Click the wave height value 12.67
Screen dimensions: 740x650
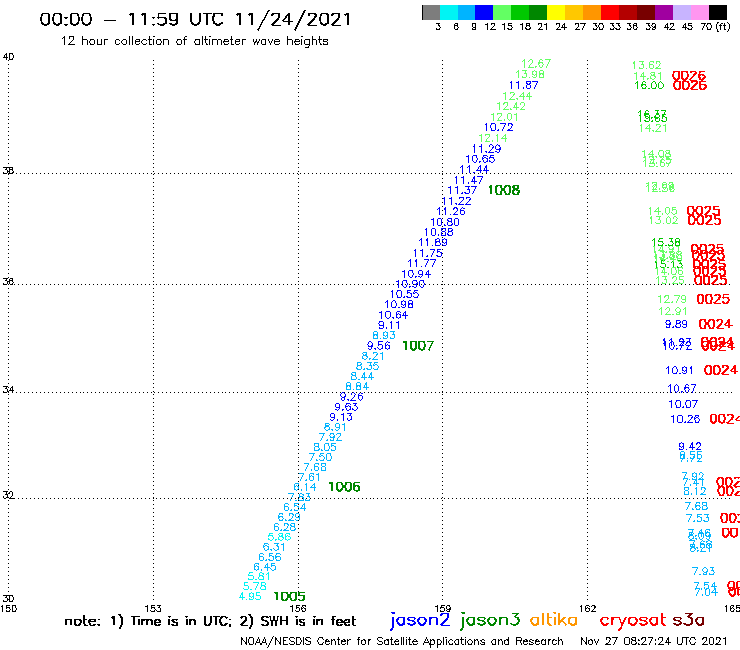536,64
